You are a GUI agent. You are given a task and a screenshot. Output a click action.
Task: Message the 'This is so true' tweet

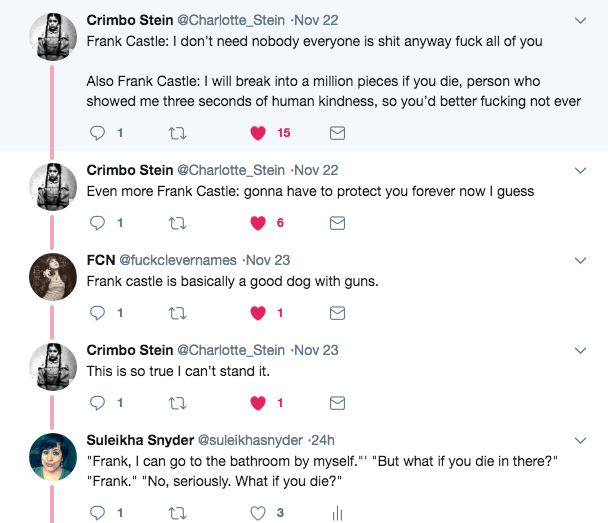click(337, 403)
